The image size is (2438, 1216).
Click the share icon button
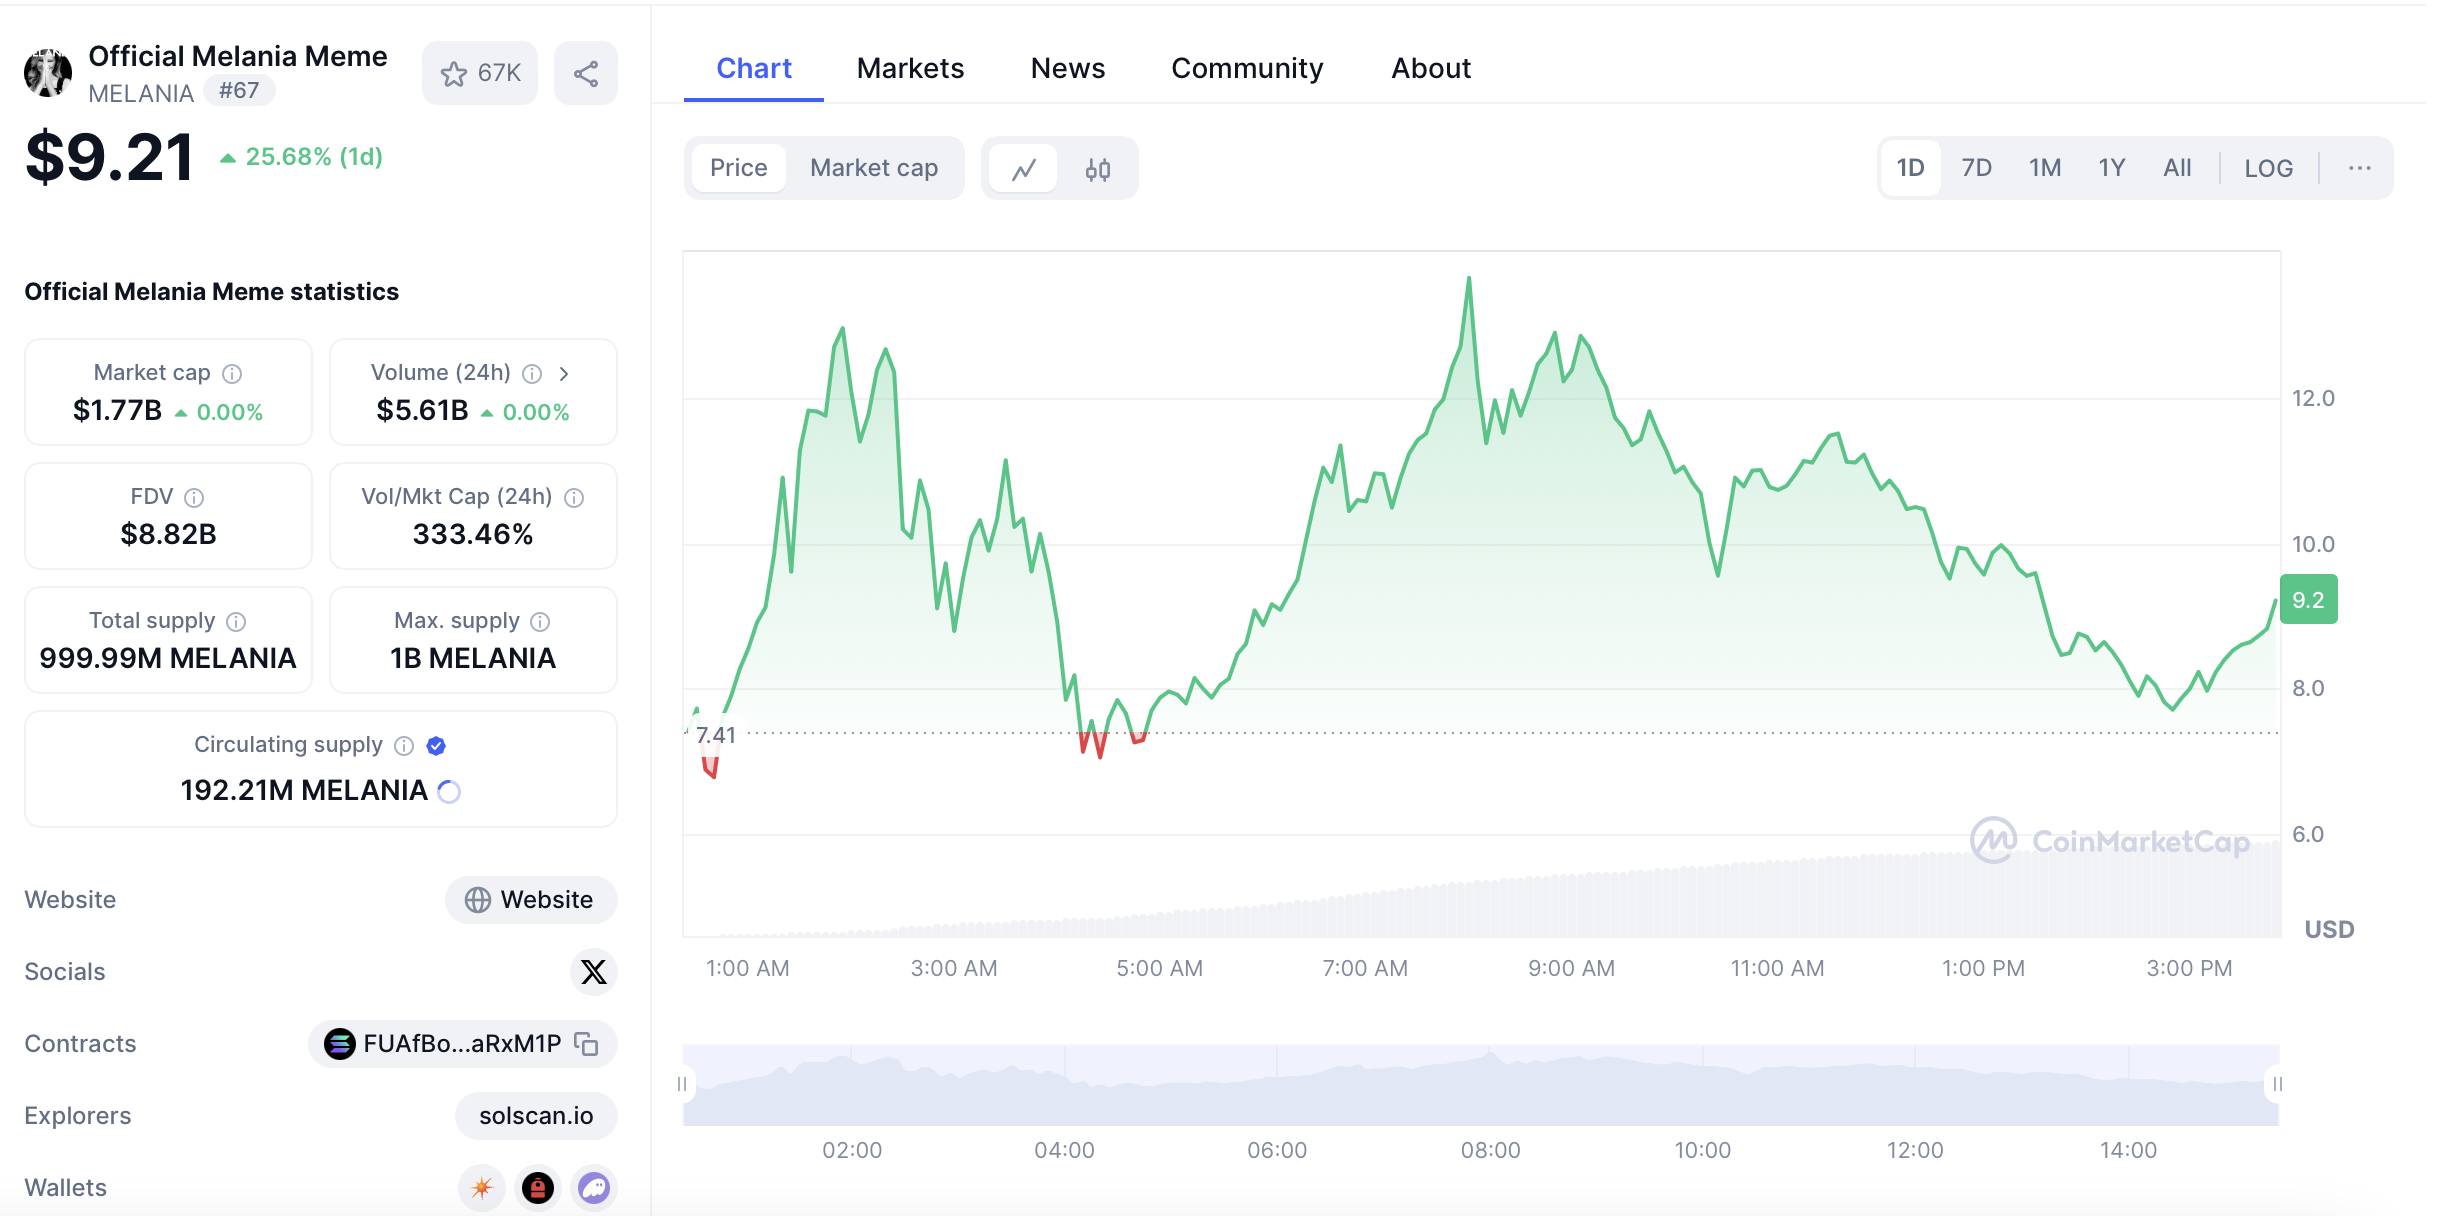tap(586, 73)
